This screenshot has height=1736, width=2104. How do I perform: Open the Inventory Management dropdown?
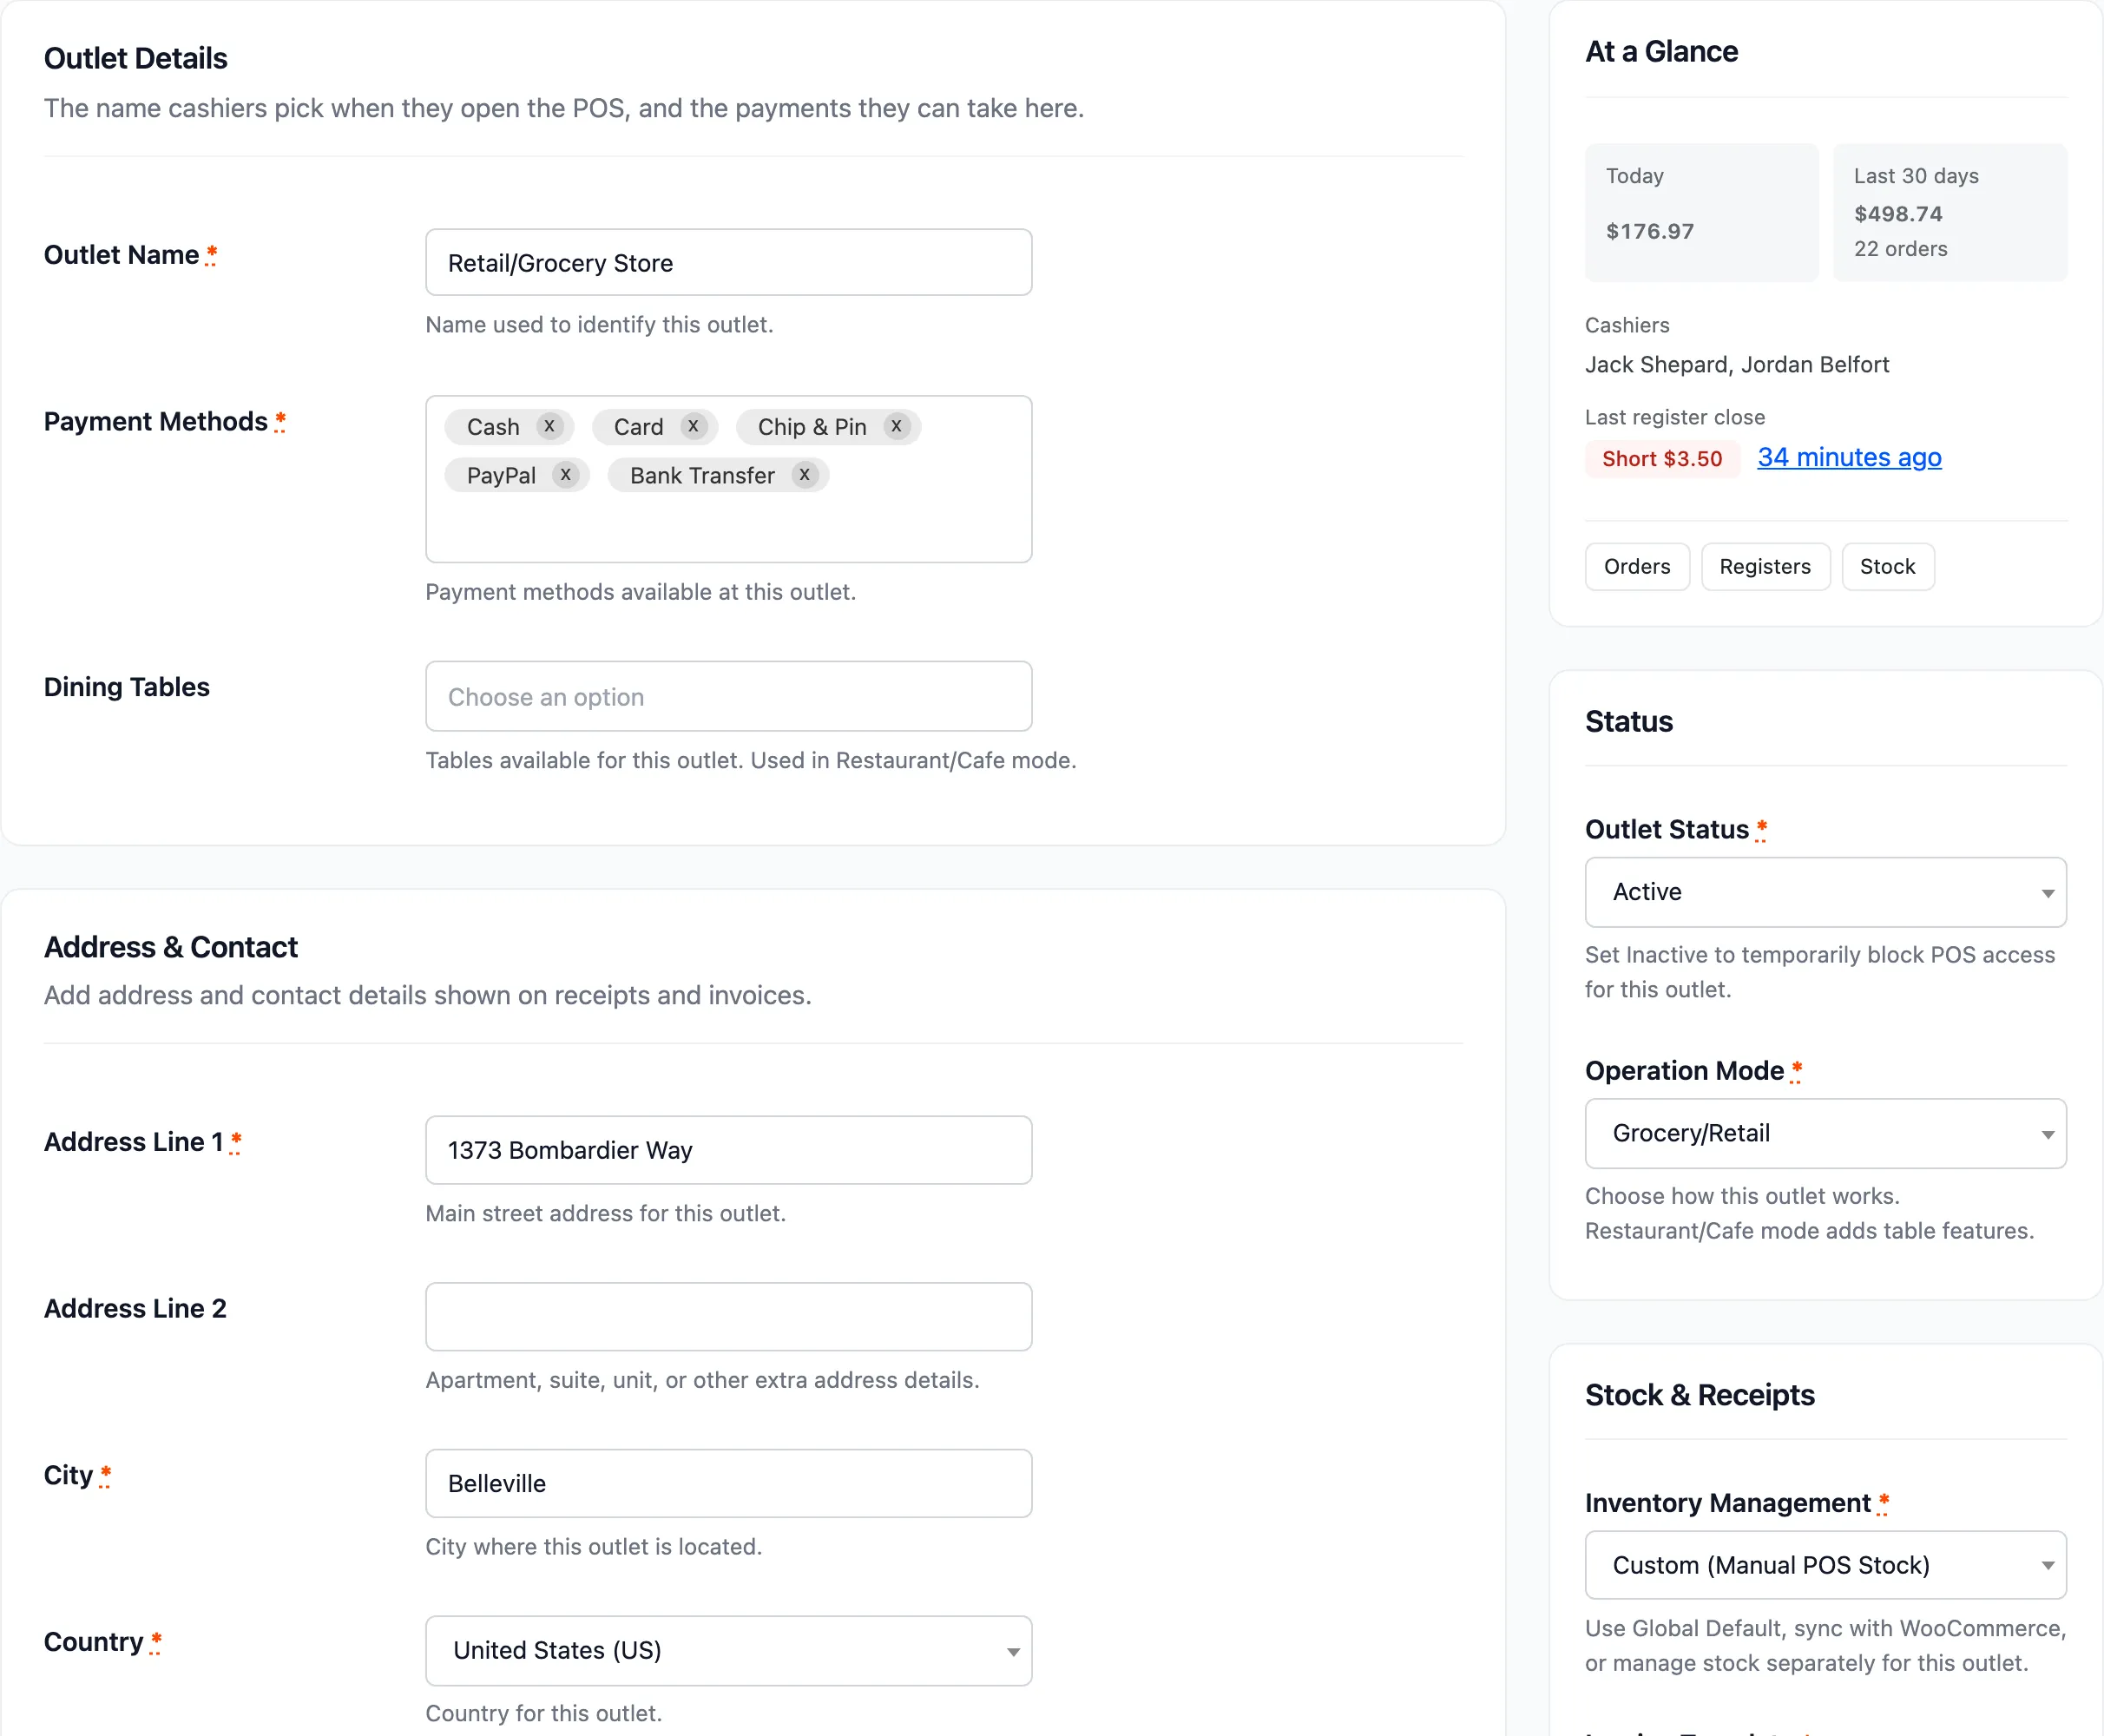tap(1825, 1565)
